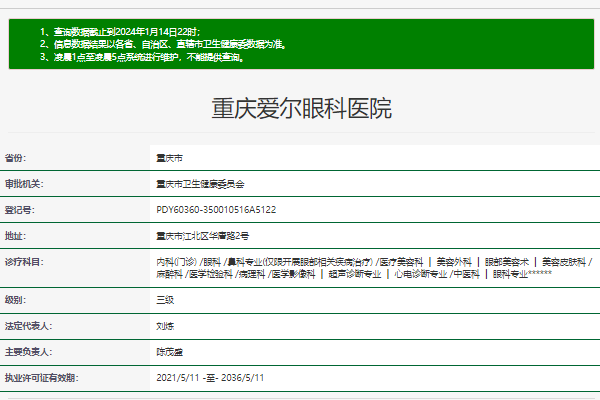
Task: Click the level value 三级
Action: [165, 300]
